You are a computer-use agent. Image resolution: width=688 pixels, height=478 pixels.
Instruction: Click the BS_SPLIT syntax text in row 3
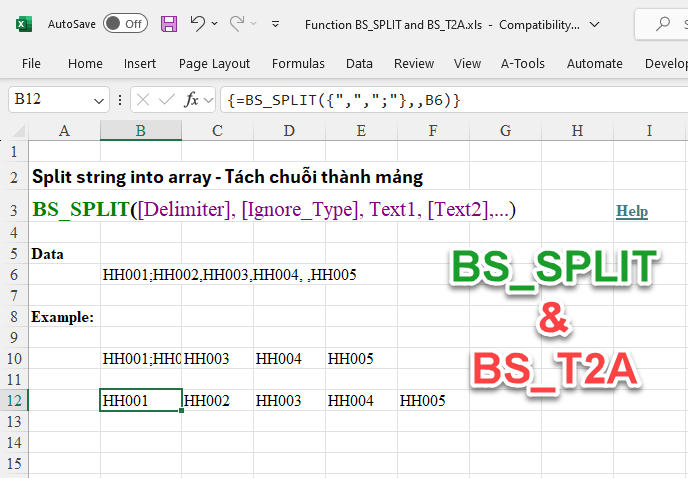click(x=274, y=209)
